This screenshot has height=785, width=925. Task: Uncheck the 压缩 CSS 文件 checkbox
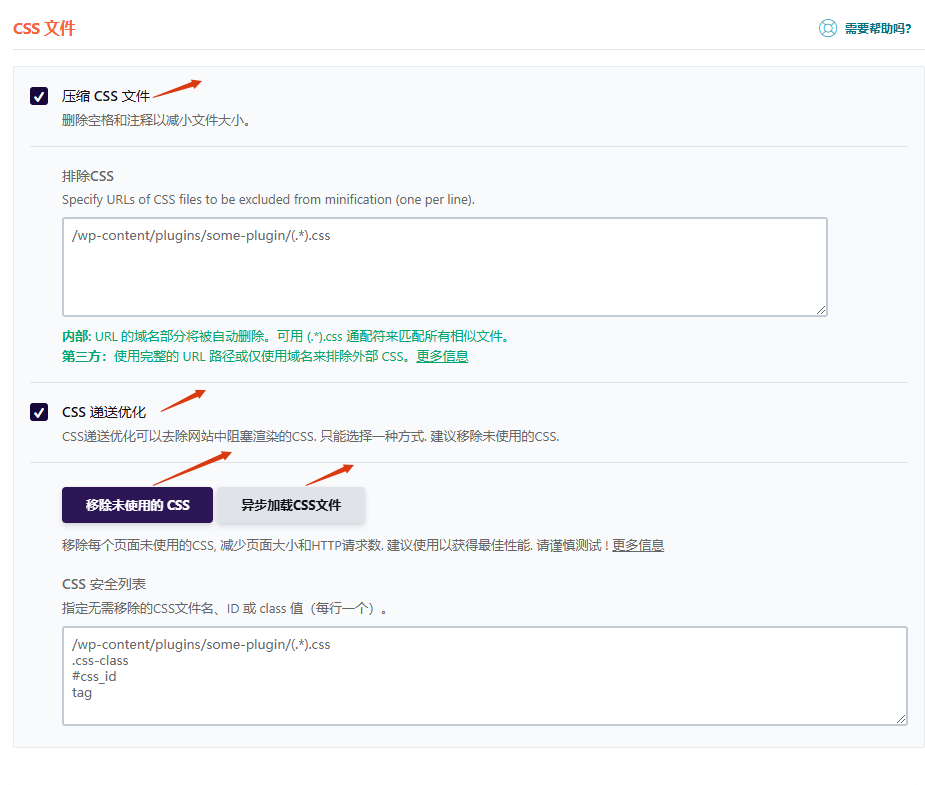39,96
